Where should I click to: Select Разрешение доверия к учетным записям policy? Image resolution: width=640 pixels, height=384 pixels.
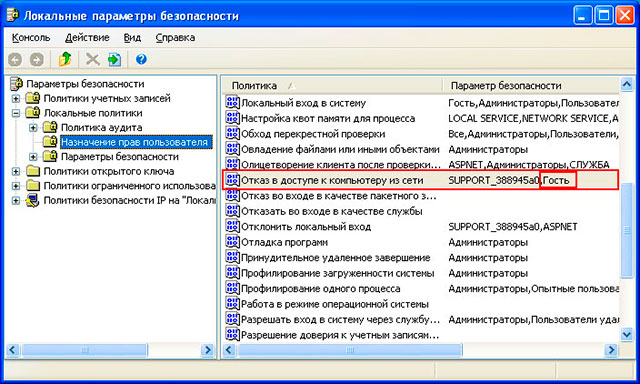pos(340,335)
